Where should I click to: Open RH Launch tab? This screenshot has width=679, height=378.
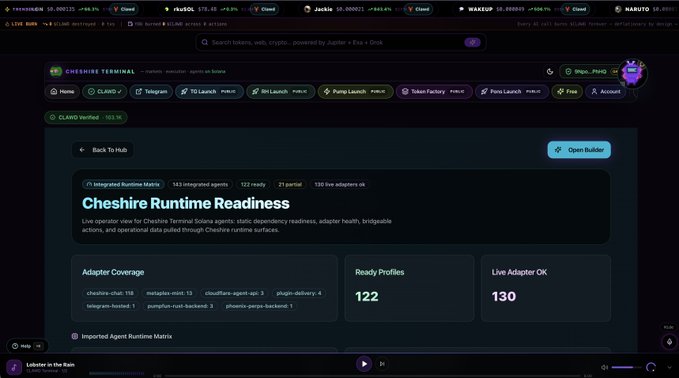point(281,91)
